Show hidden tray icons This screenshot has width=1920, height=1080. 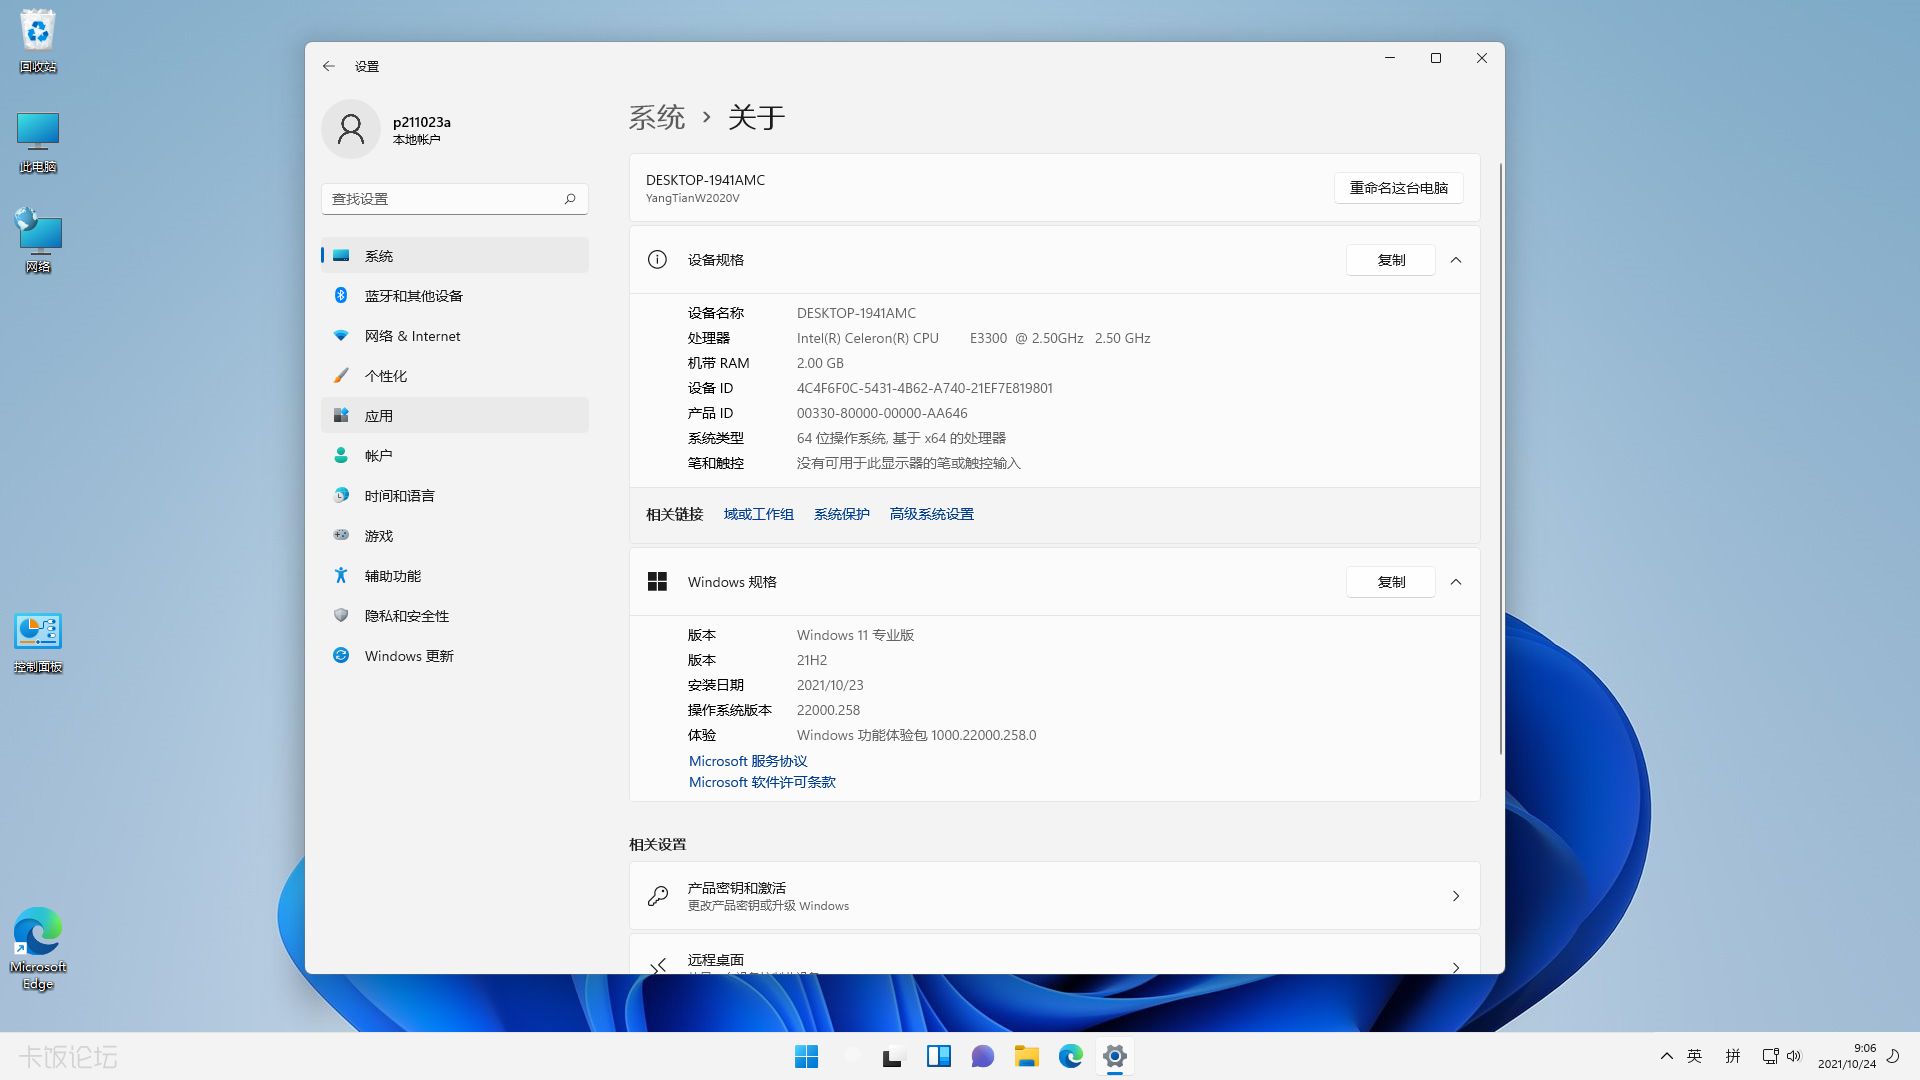[x=1667, y=1056]
